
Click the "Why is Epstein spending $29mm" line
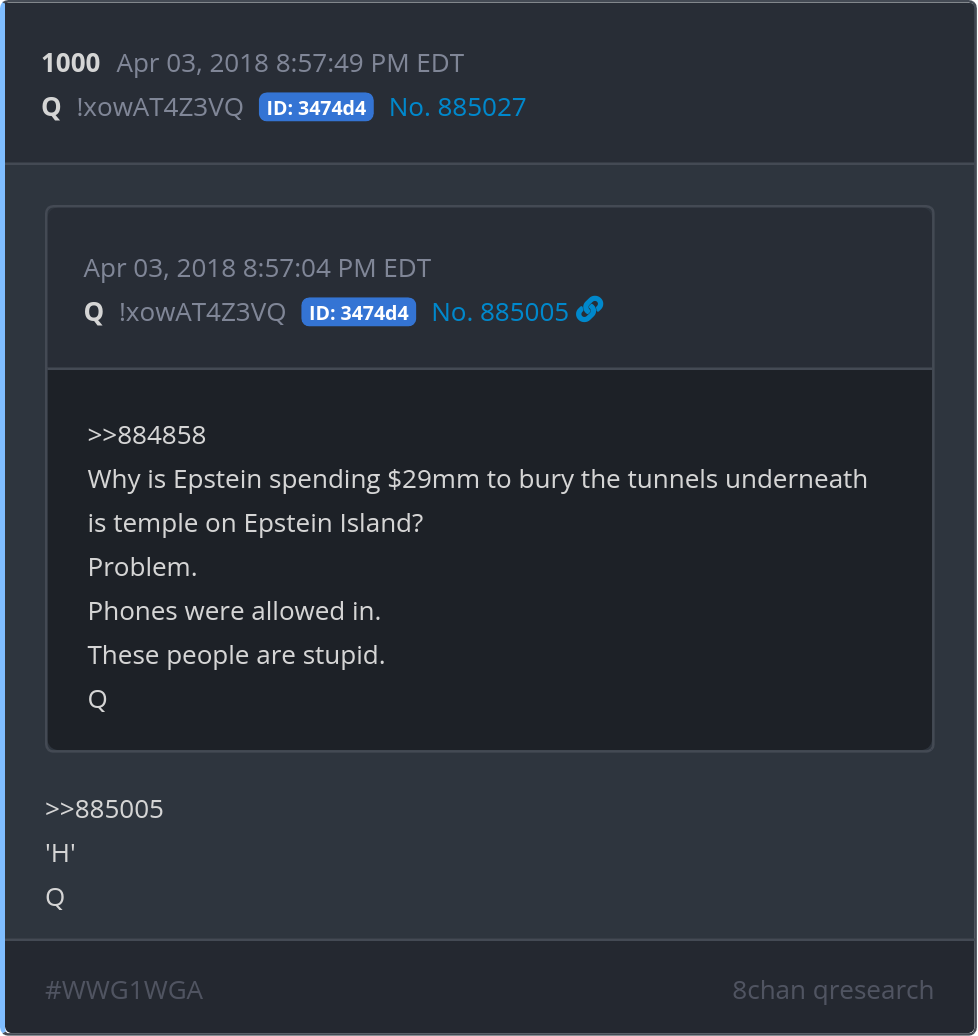click(x=477, y=479)
